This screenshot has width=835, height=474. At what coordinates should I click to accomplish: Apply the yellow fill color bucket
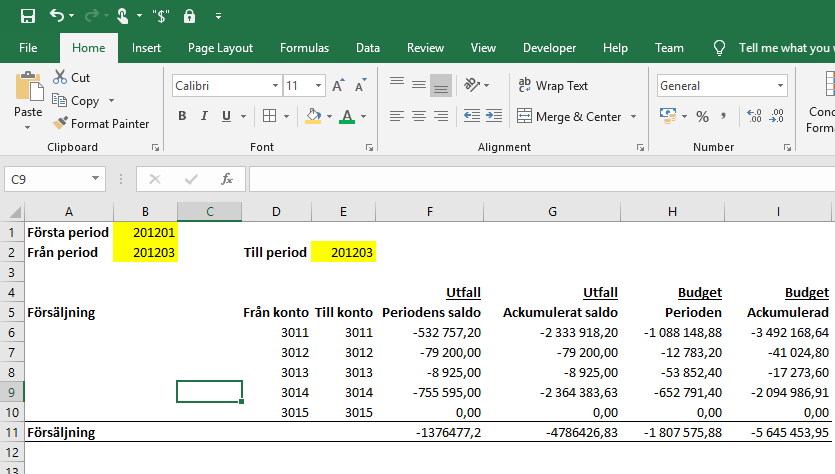[313, 116]
